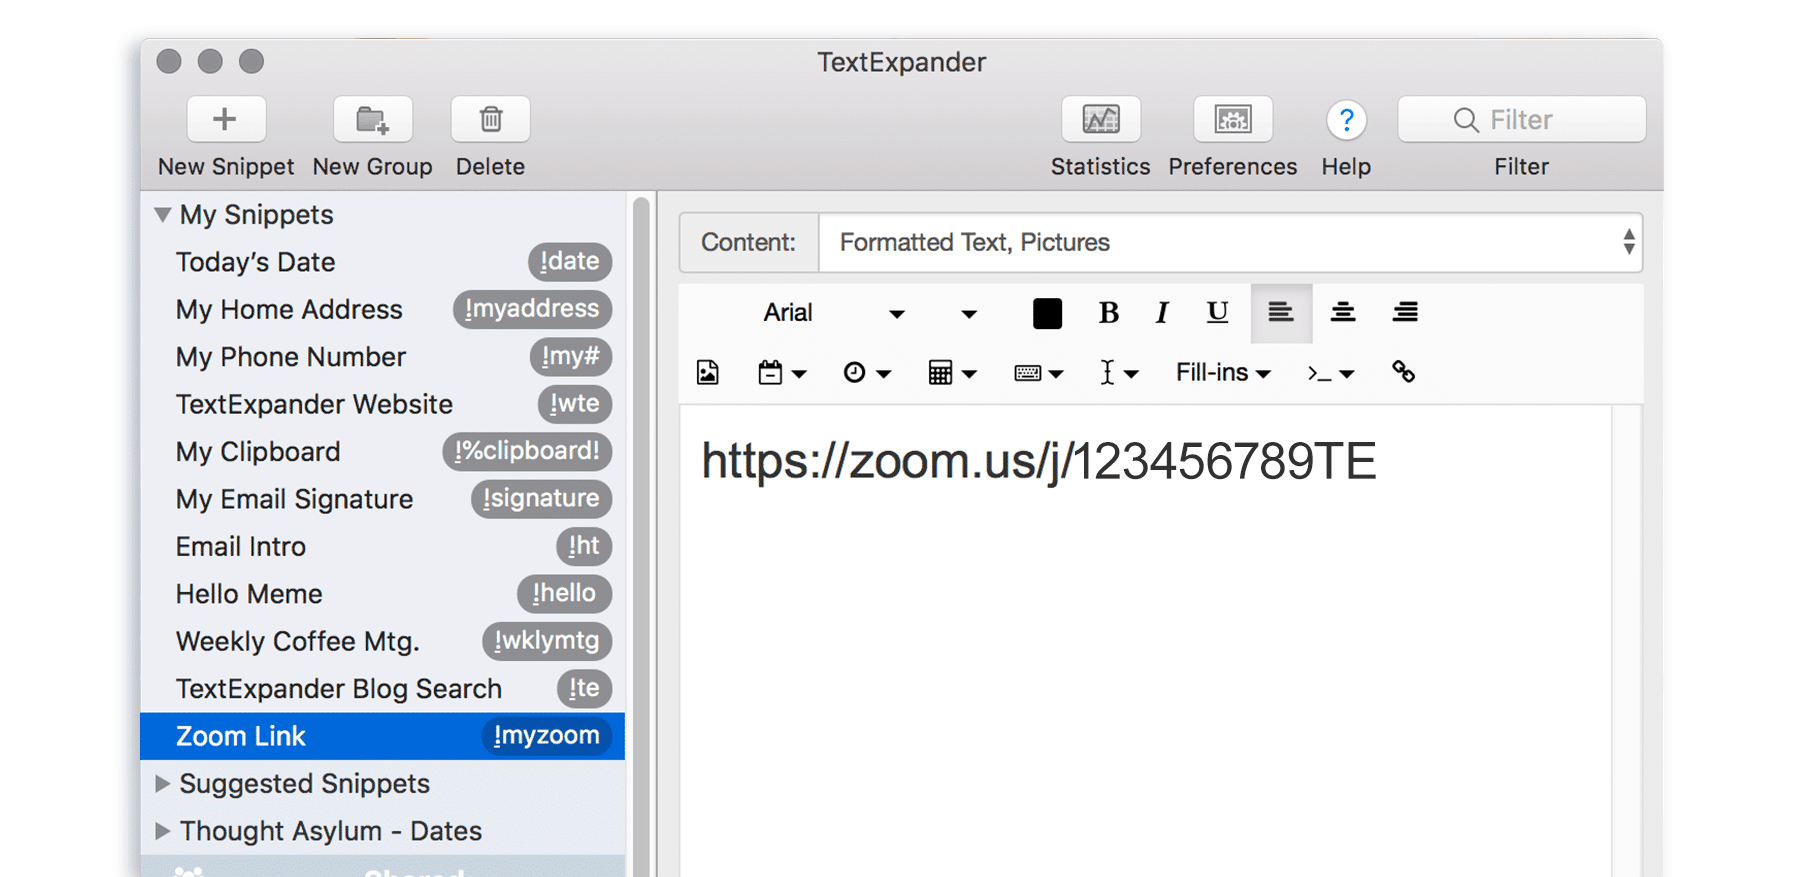Select the Weekly Coffee Mtg. snippet
The width and height of the screenshot is (1800, 877).
[x=382, y=641]
